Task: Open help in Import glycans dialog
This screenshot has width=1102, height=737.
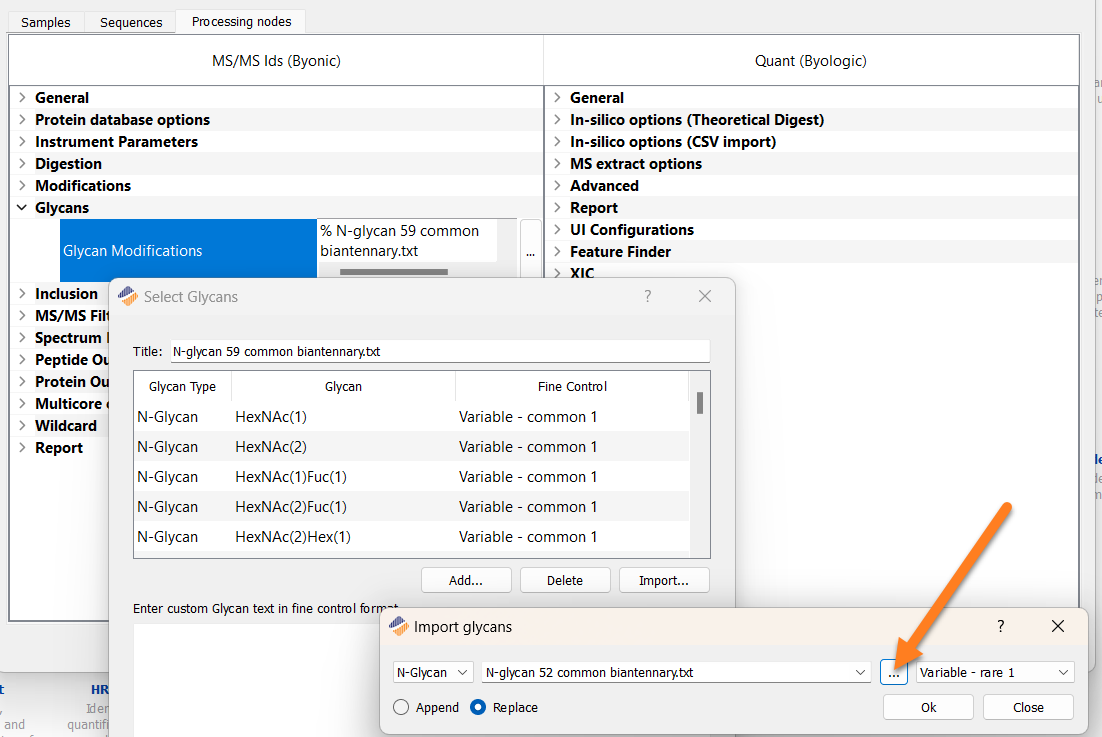Action: (1000, 626)
